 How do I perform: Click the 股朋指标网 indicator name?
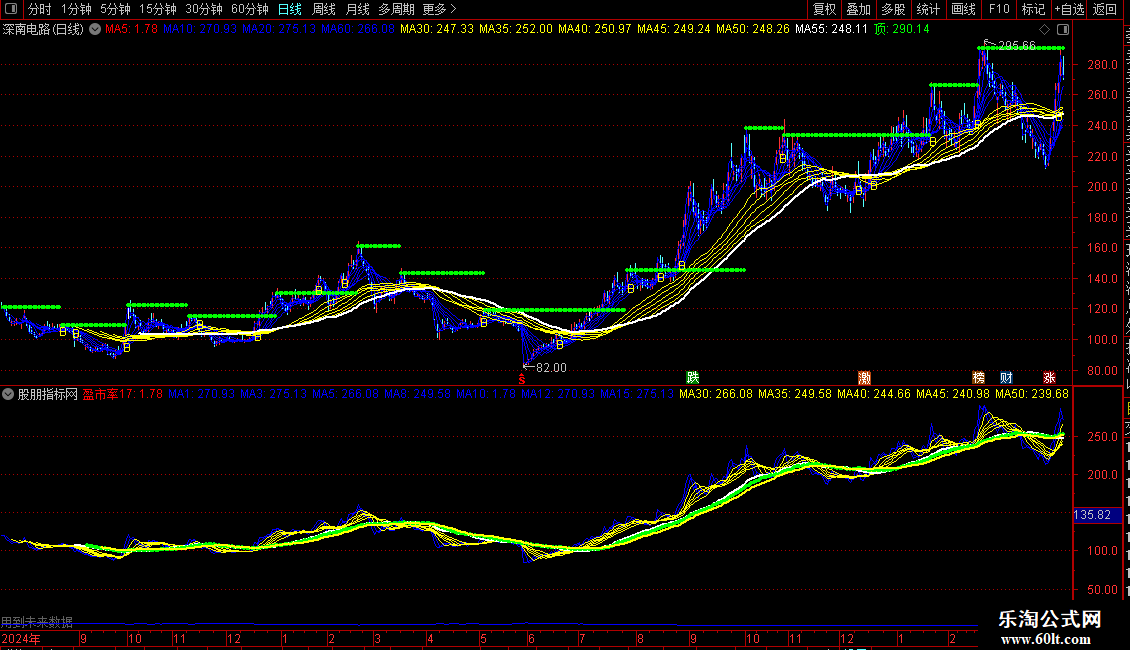48,394
